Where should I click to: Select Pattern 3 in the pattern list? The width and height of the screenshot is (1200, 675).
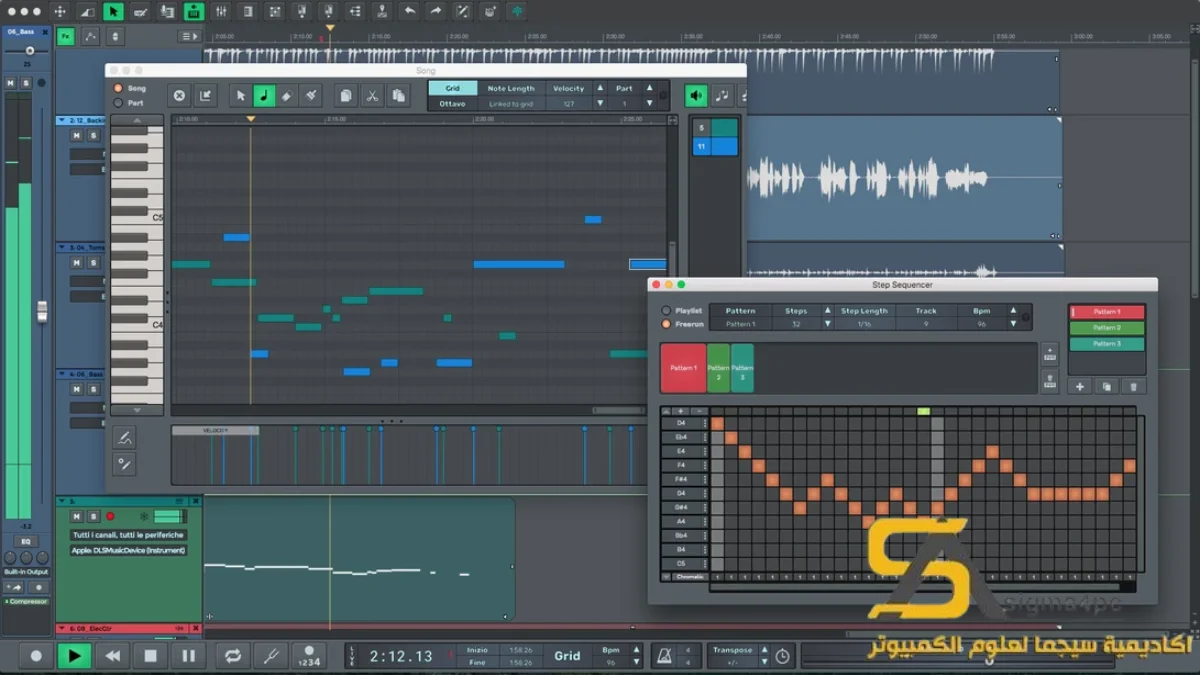click(x=1107, y=344)
